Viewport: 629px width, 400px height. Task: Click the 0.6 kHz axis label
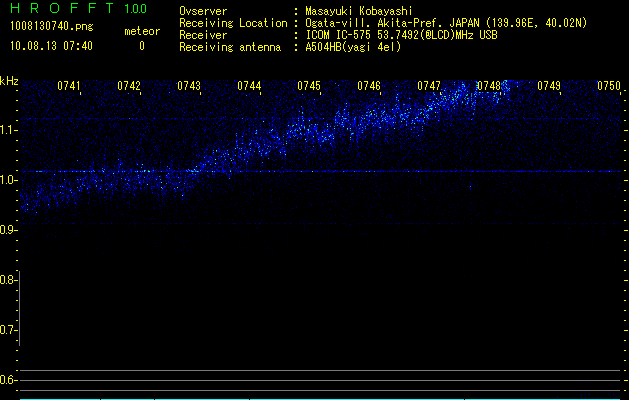[8, 380]
